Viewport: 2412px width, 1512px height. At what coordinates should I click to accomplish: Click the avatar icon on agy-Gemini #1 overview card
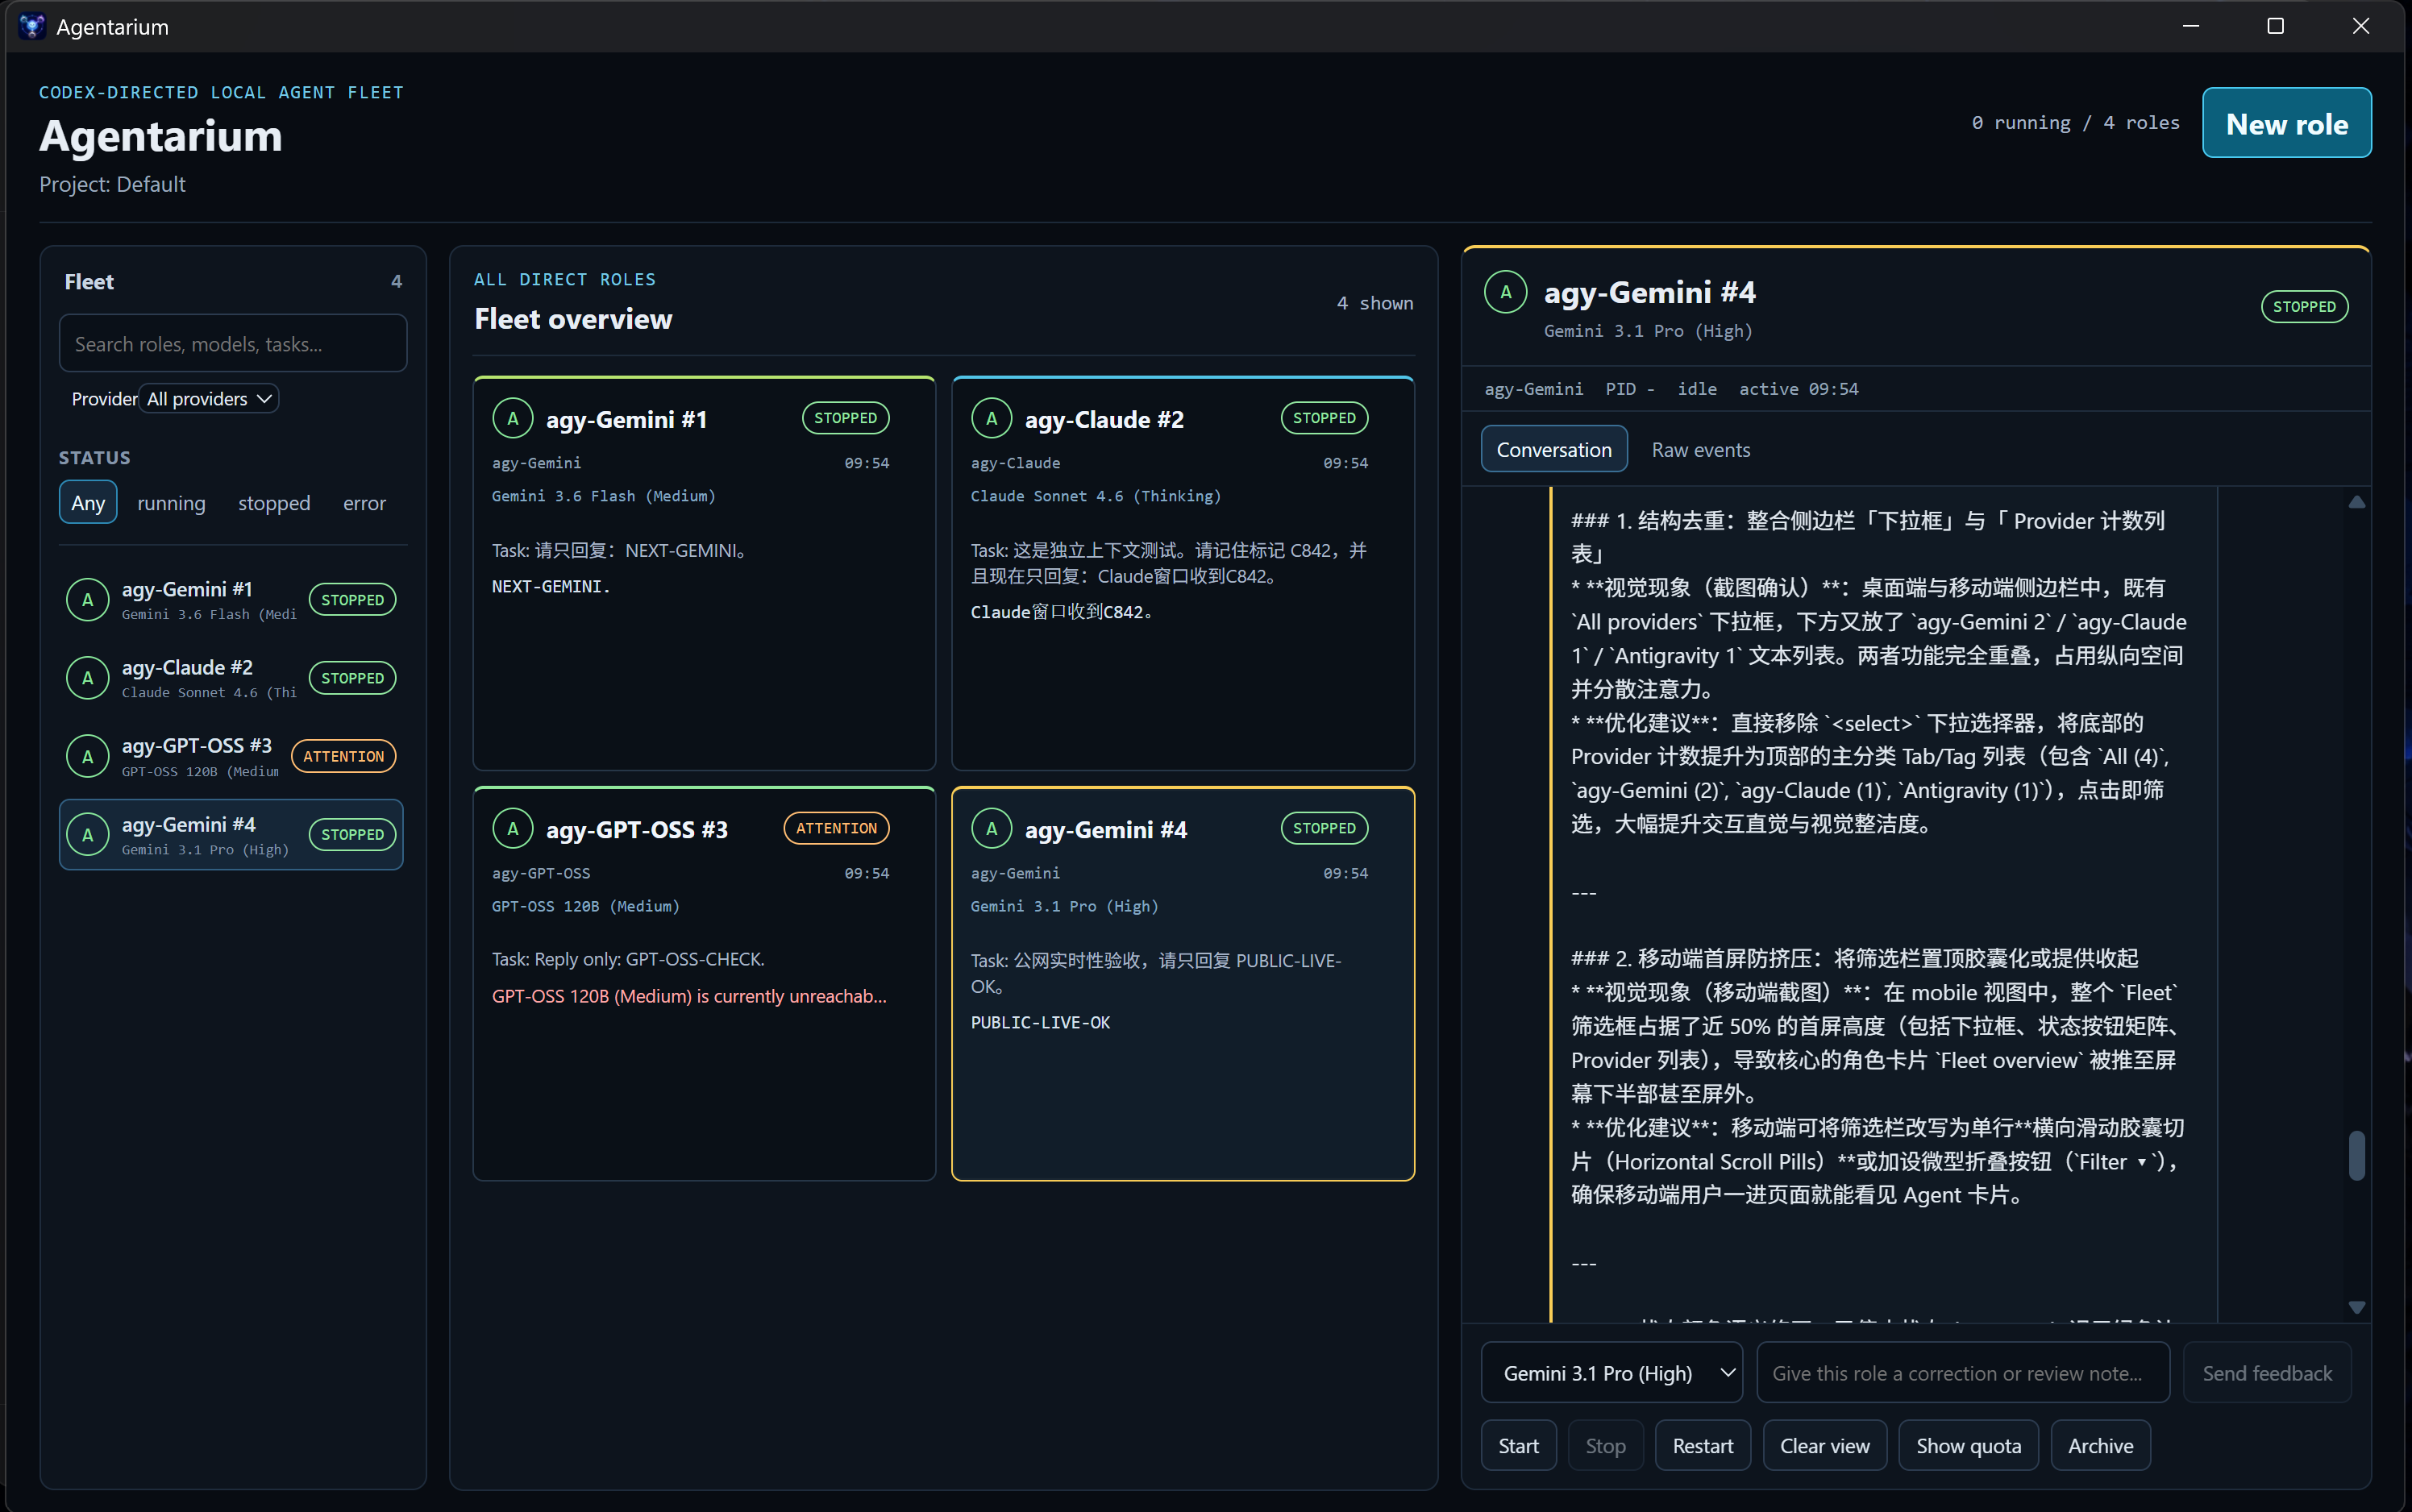[513, 419]
